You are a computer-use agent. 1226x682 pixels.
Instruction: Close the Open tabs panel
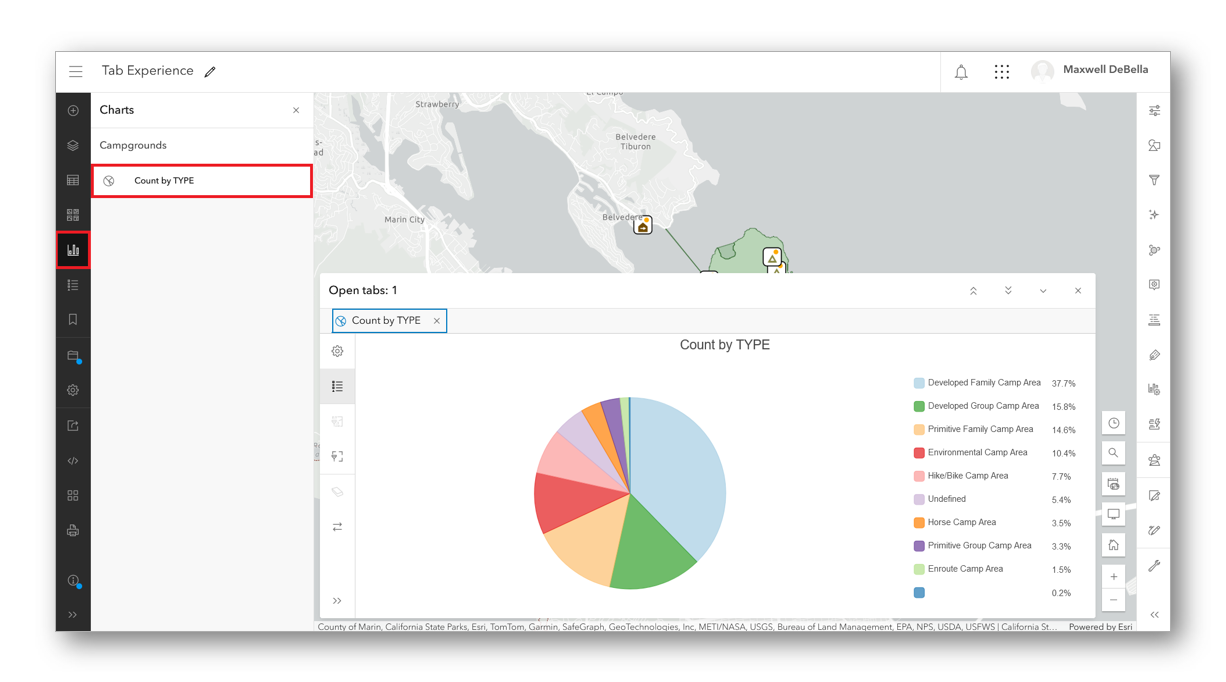click(1078, 291)
